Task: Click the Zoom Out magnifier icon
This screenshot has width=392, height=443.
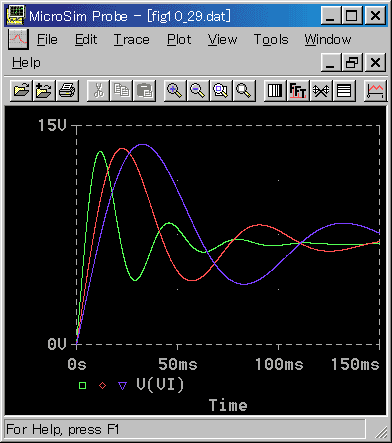Action: 198,90
